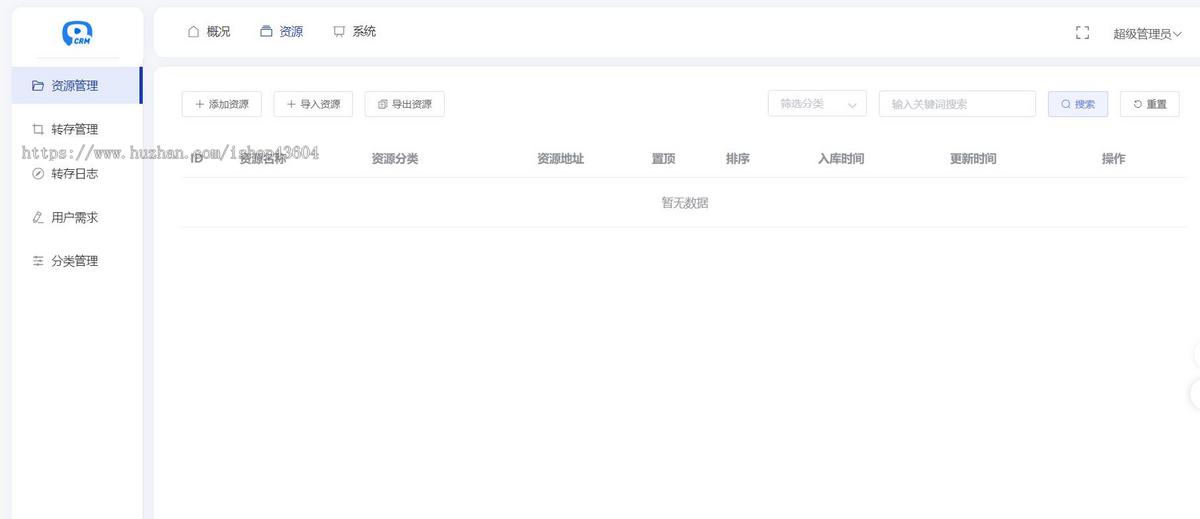Click the 入库时间 column header

click(x=841, y=159)
